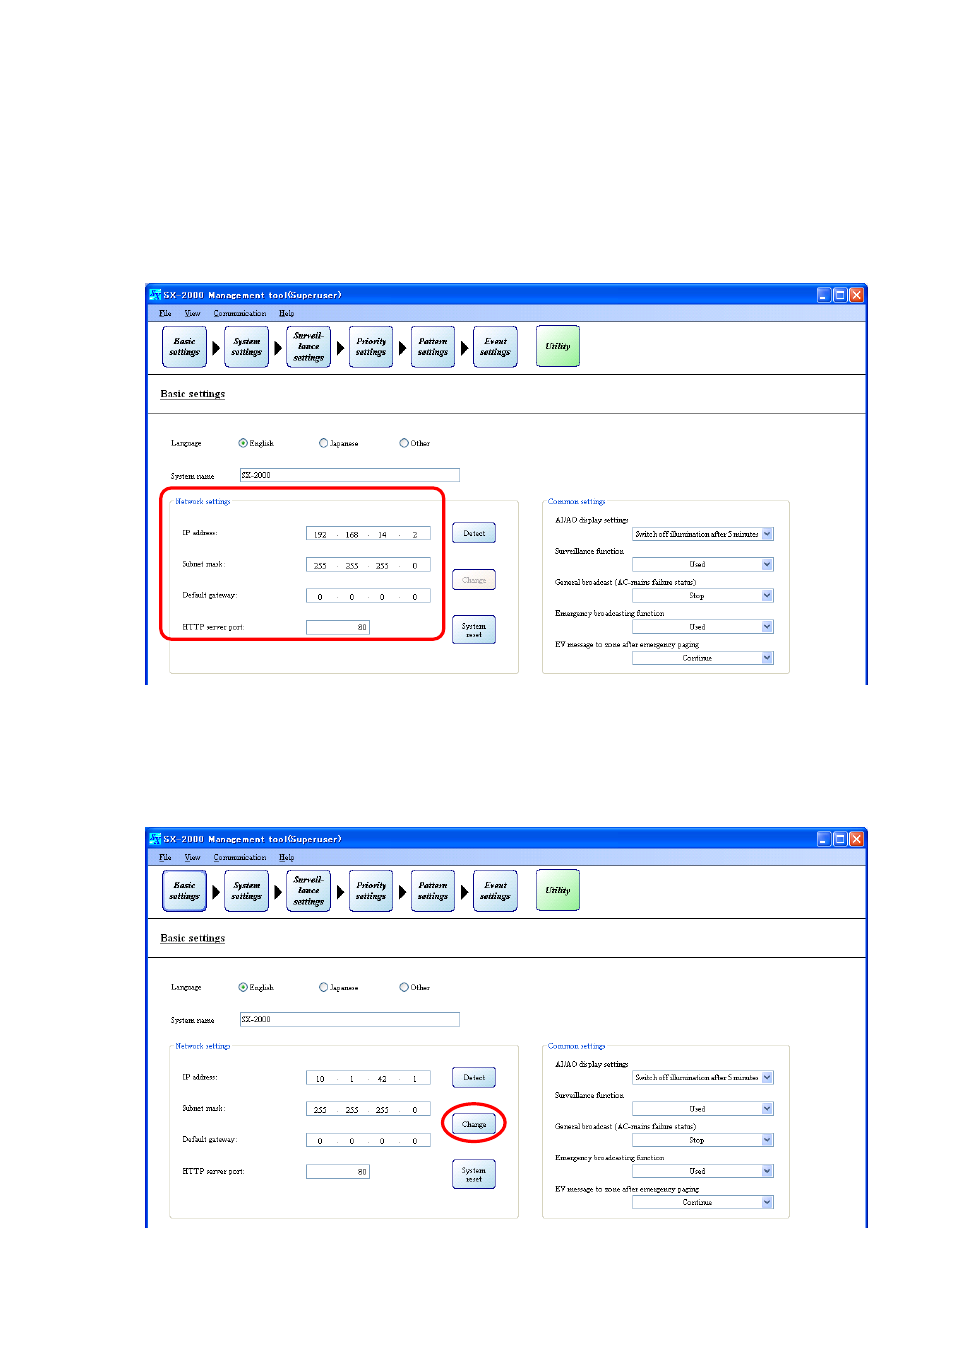The image size is (954, 1350).
Task: Click the Subnet mask field in lower window
Action: click(368, 1109)
